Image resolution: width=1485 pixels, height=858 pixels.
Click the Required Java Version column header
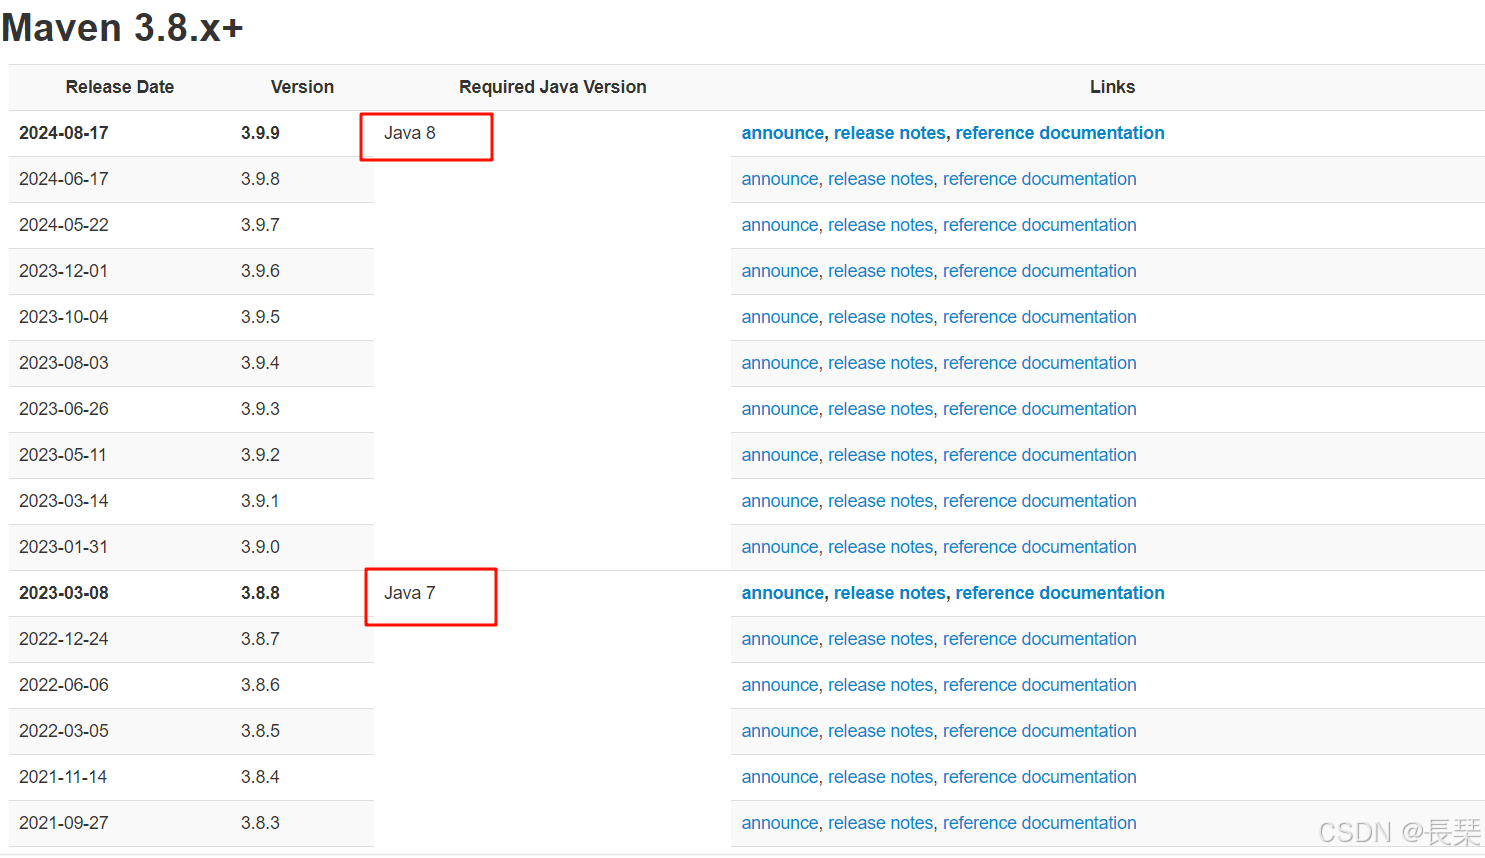tap(552, 87)
